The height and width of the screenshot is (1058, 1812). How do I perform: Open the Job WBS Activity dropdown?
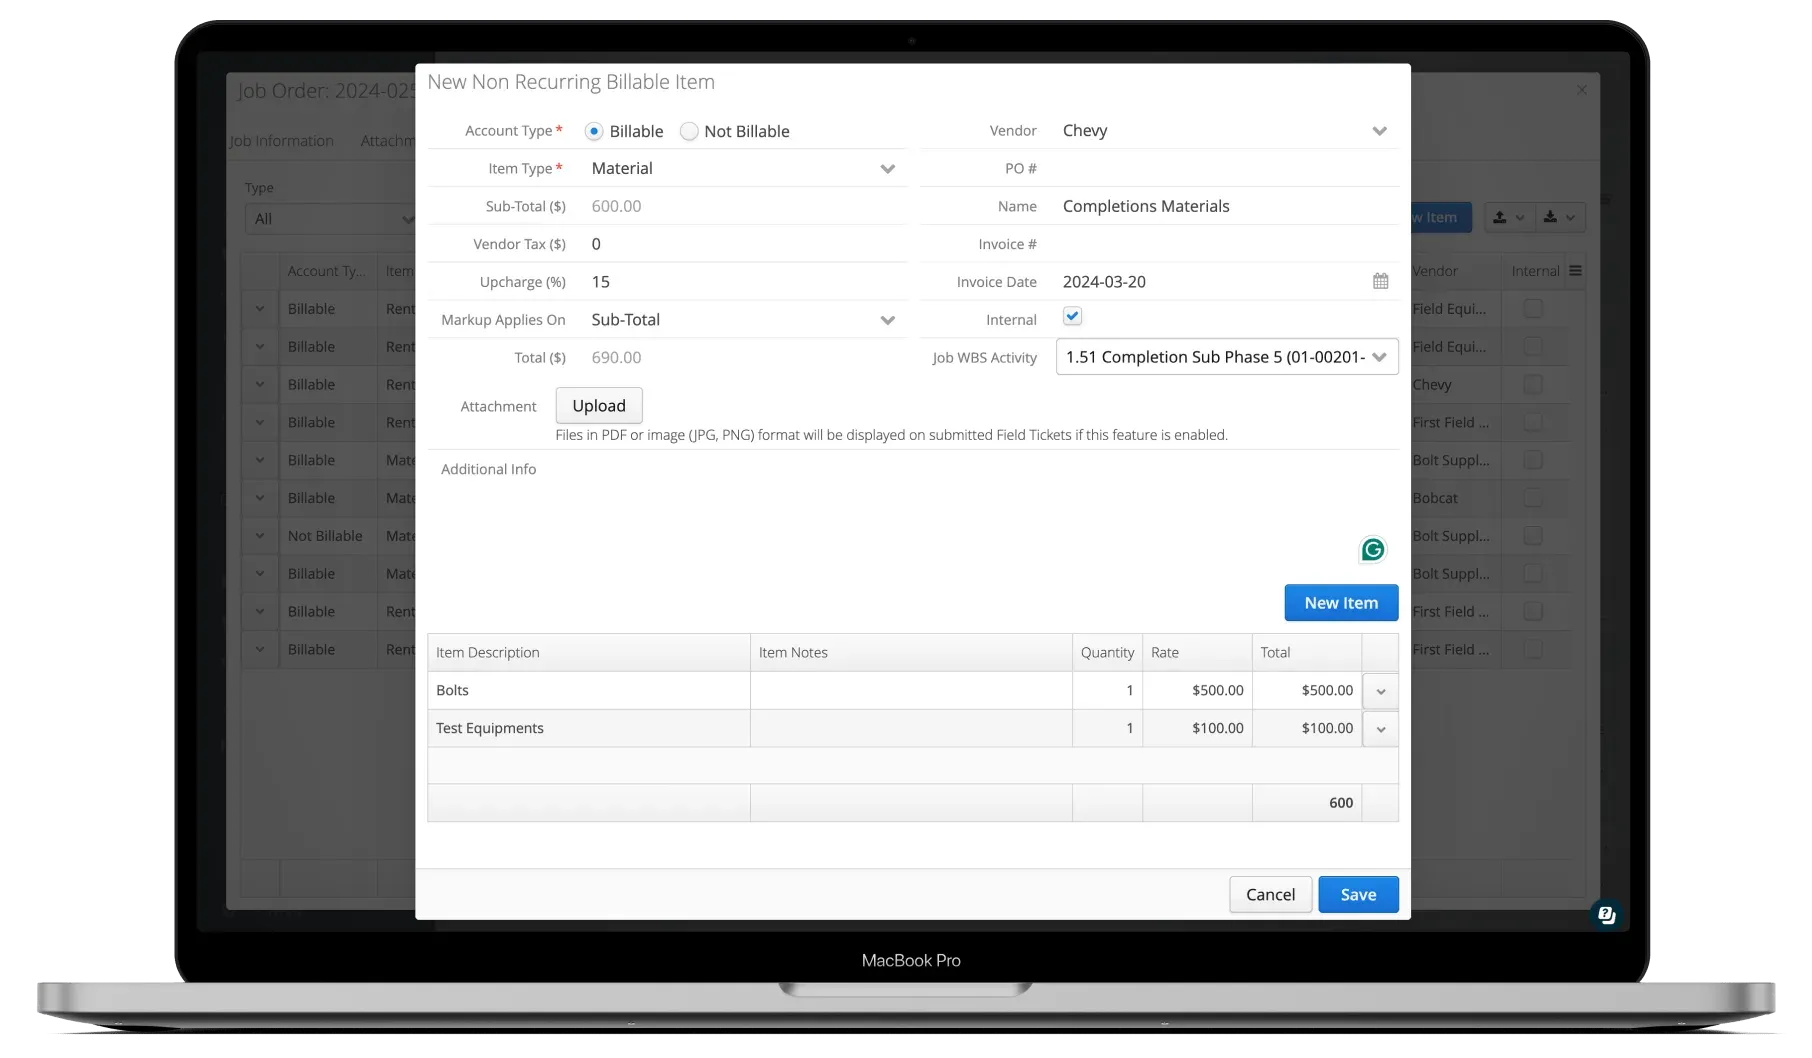[1380, 356]
